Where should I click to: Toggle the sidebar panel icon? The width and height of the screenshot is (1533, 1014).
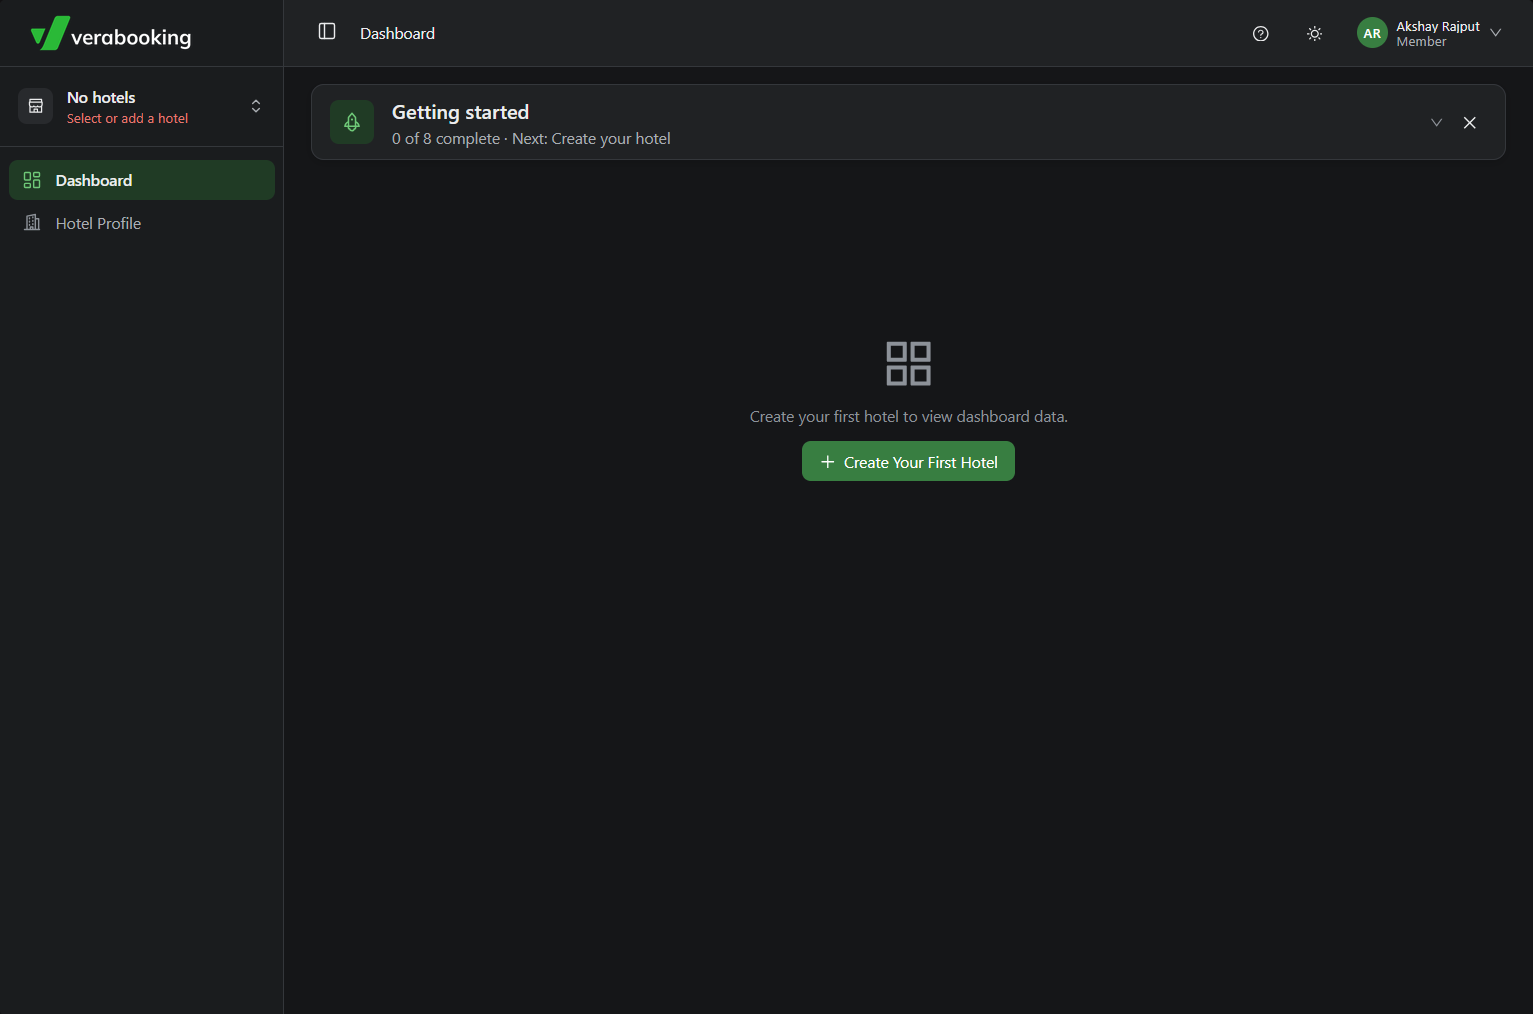(327, 32)
